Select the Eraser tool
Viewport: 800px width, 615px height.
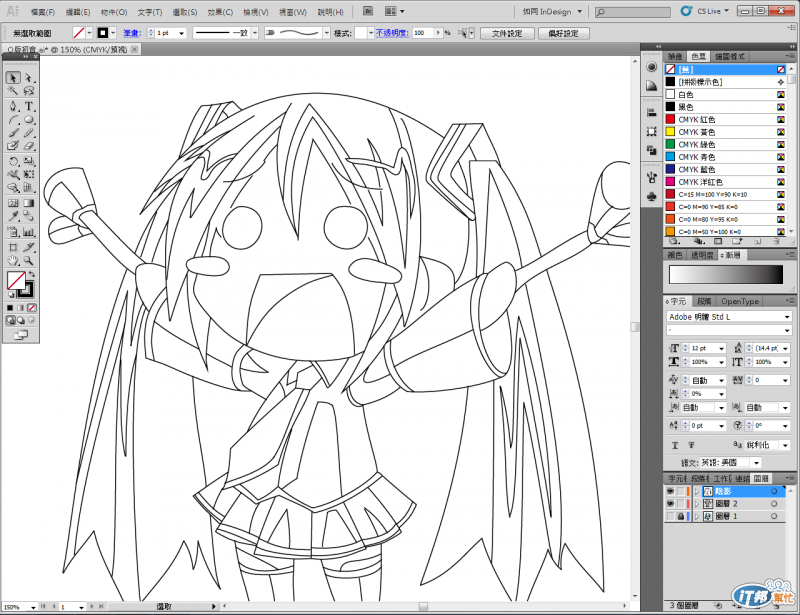29,146
